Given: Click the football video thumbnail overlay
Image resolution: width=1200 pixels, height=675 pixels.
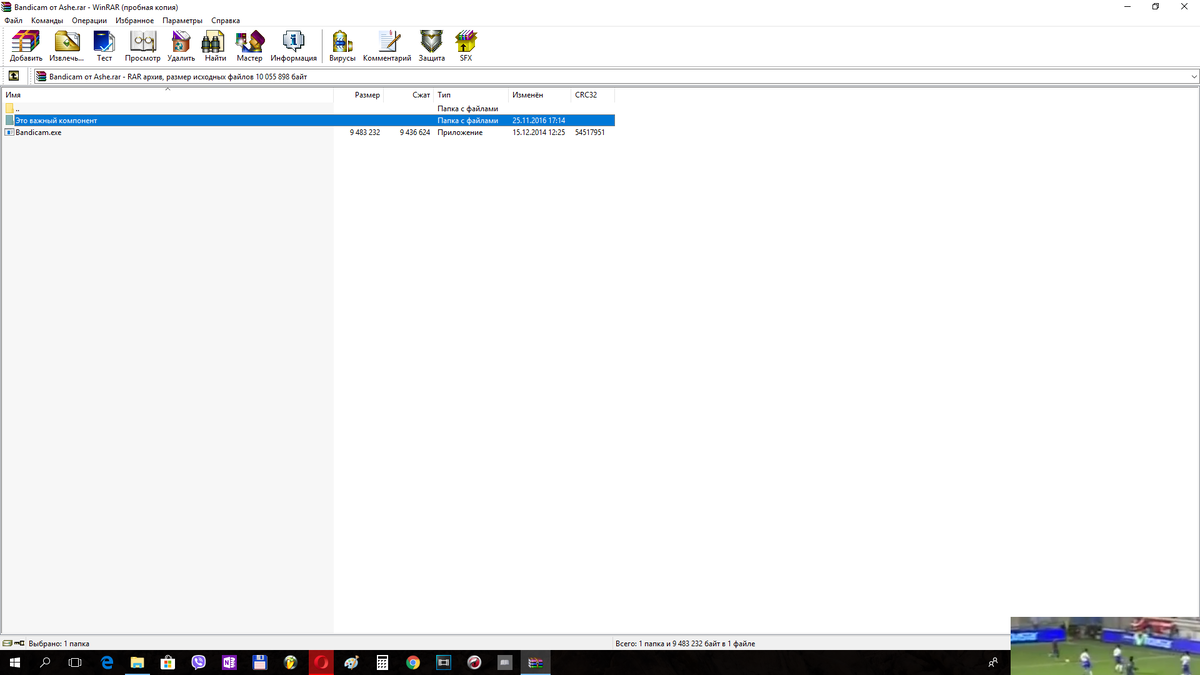Looking at the screenshot, I should (1105, 646).
